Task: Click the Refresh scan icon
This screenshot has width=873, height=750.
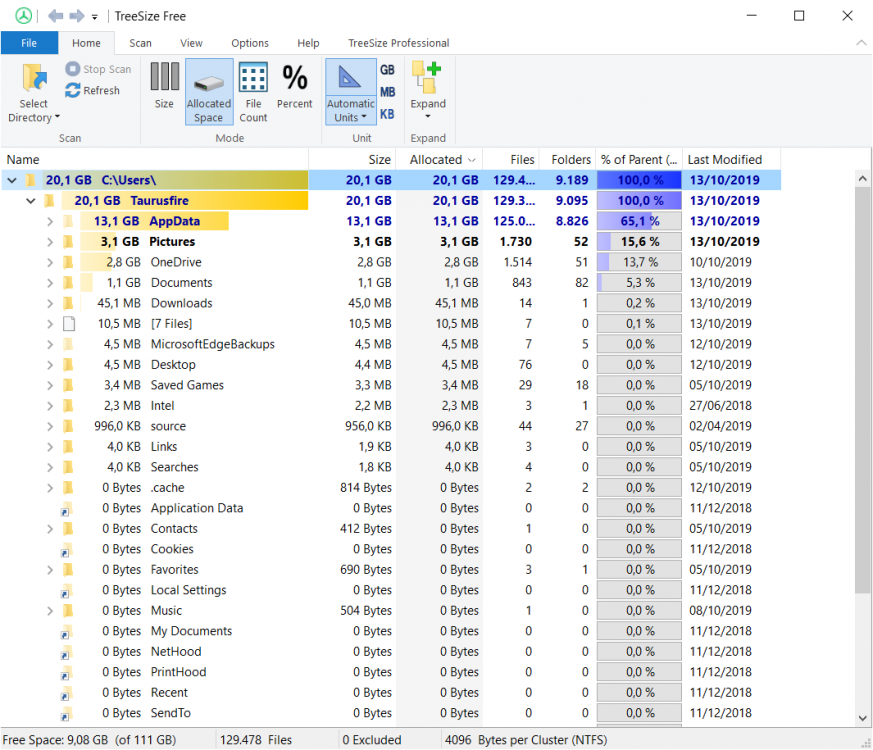Action: click(x=73, y=90)
